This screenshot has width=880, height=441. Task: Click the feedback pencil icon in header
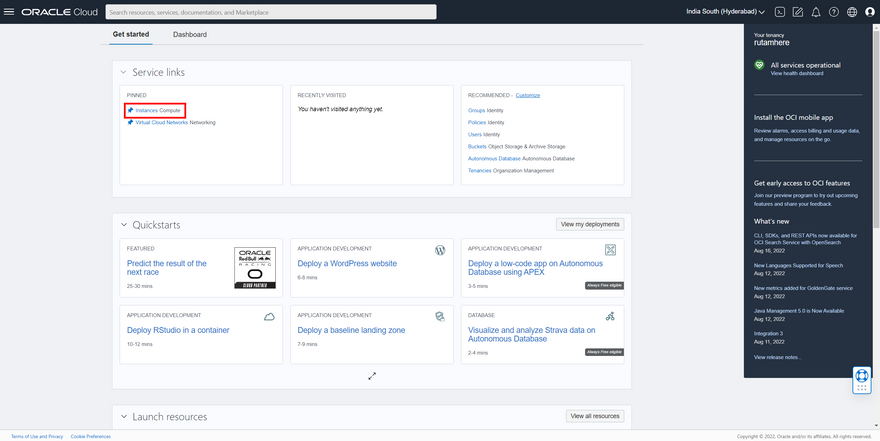point(798,12)
